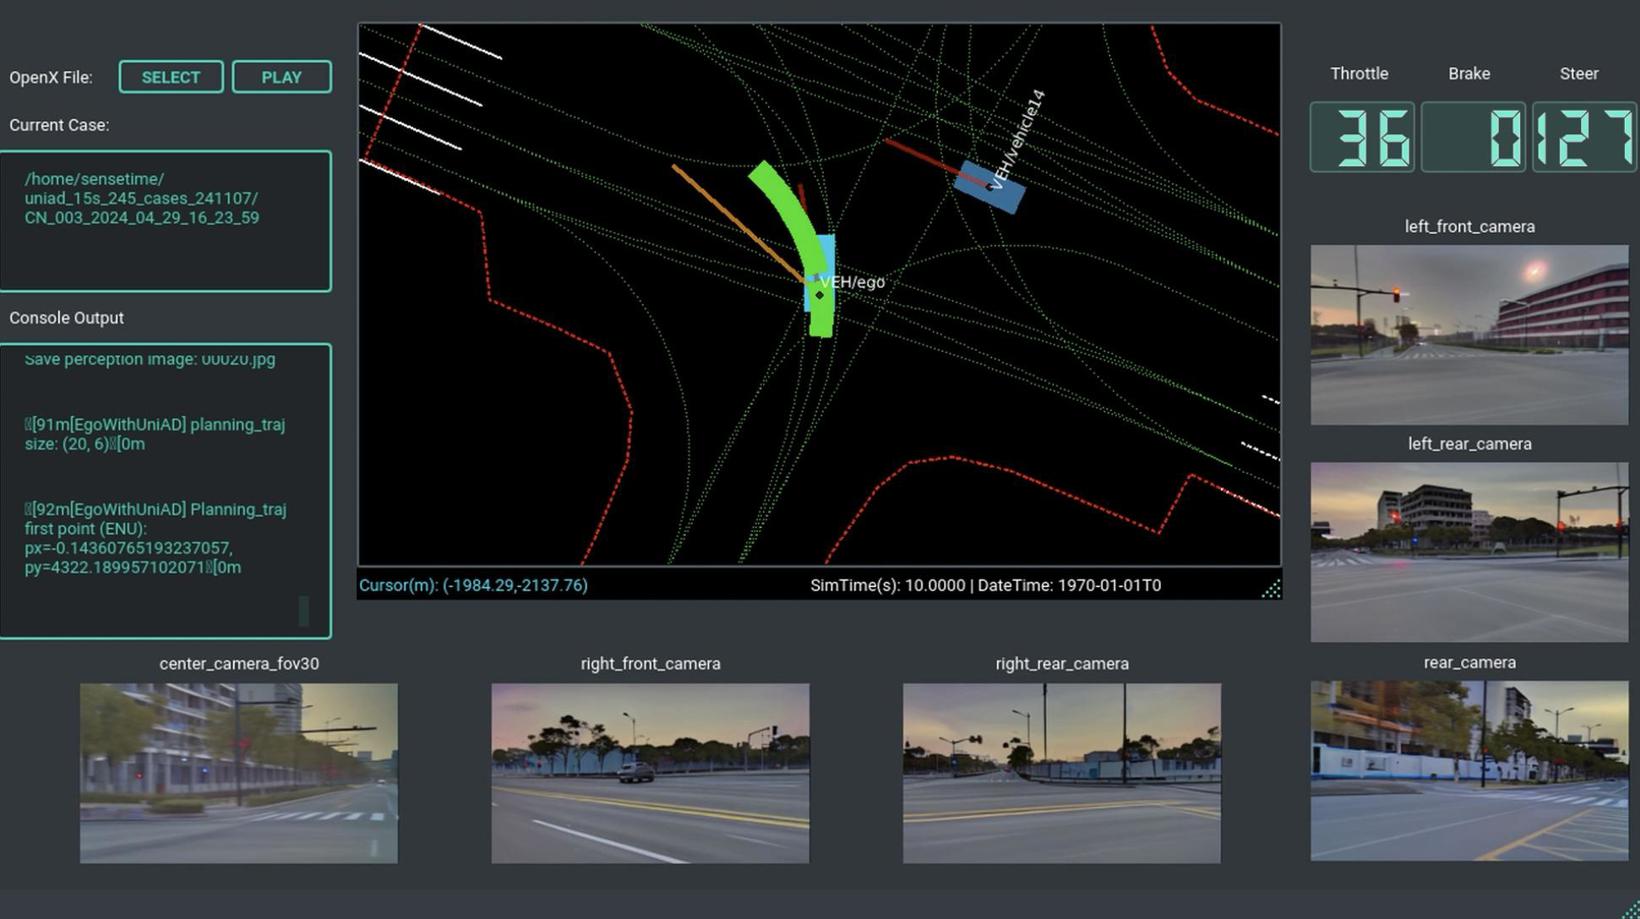
Task: Click the map view resize grip
Action: pyautogui.click(x=1271, y=589)
